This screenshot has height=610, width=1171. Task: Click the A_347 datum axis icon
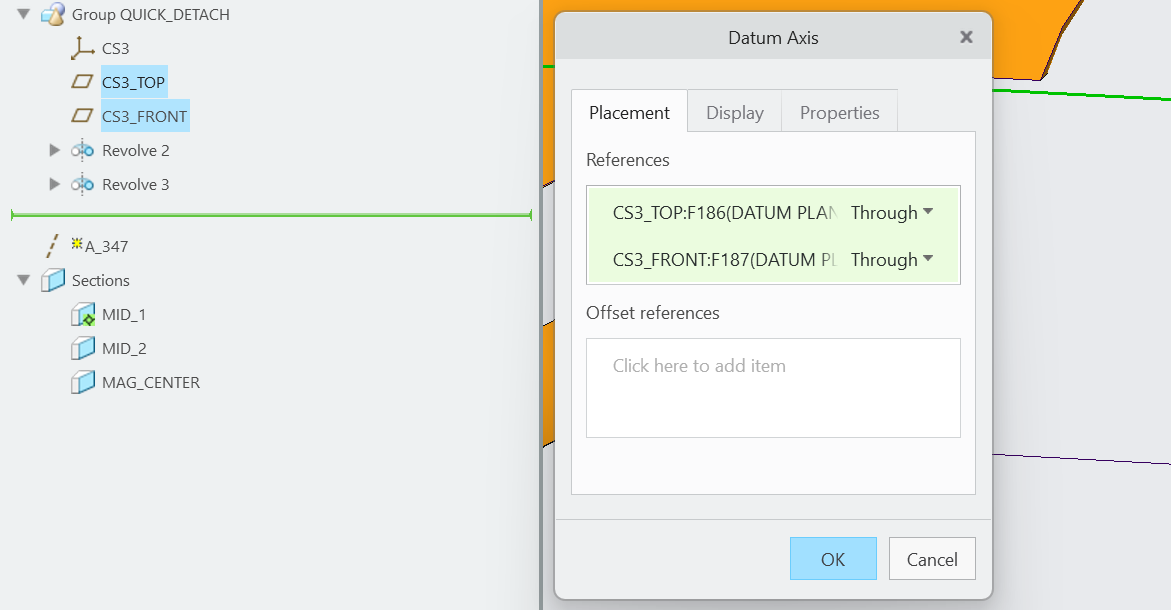pos(52,245)
